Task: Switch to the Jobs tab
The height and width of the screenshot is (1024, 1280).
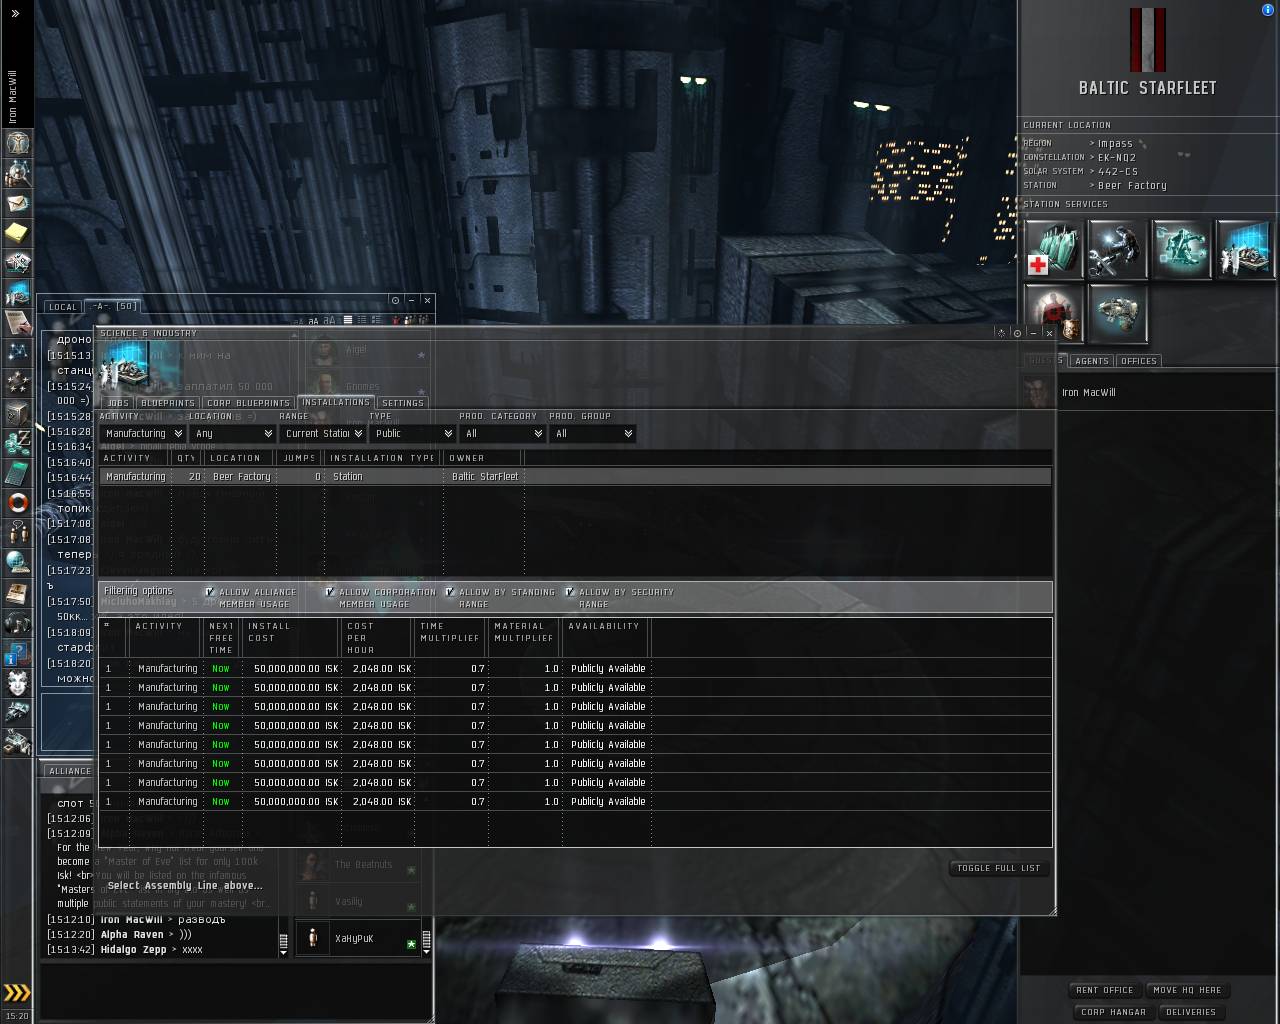Action: tap(118, 403)
